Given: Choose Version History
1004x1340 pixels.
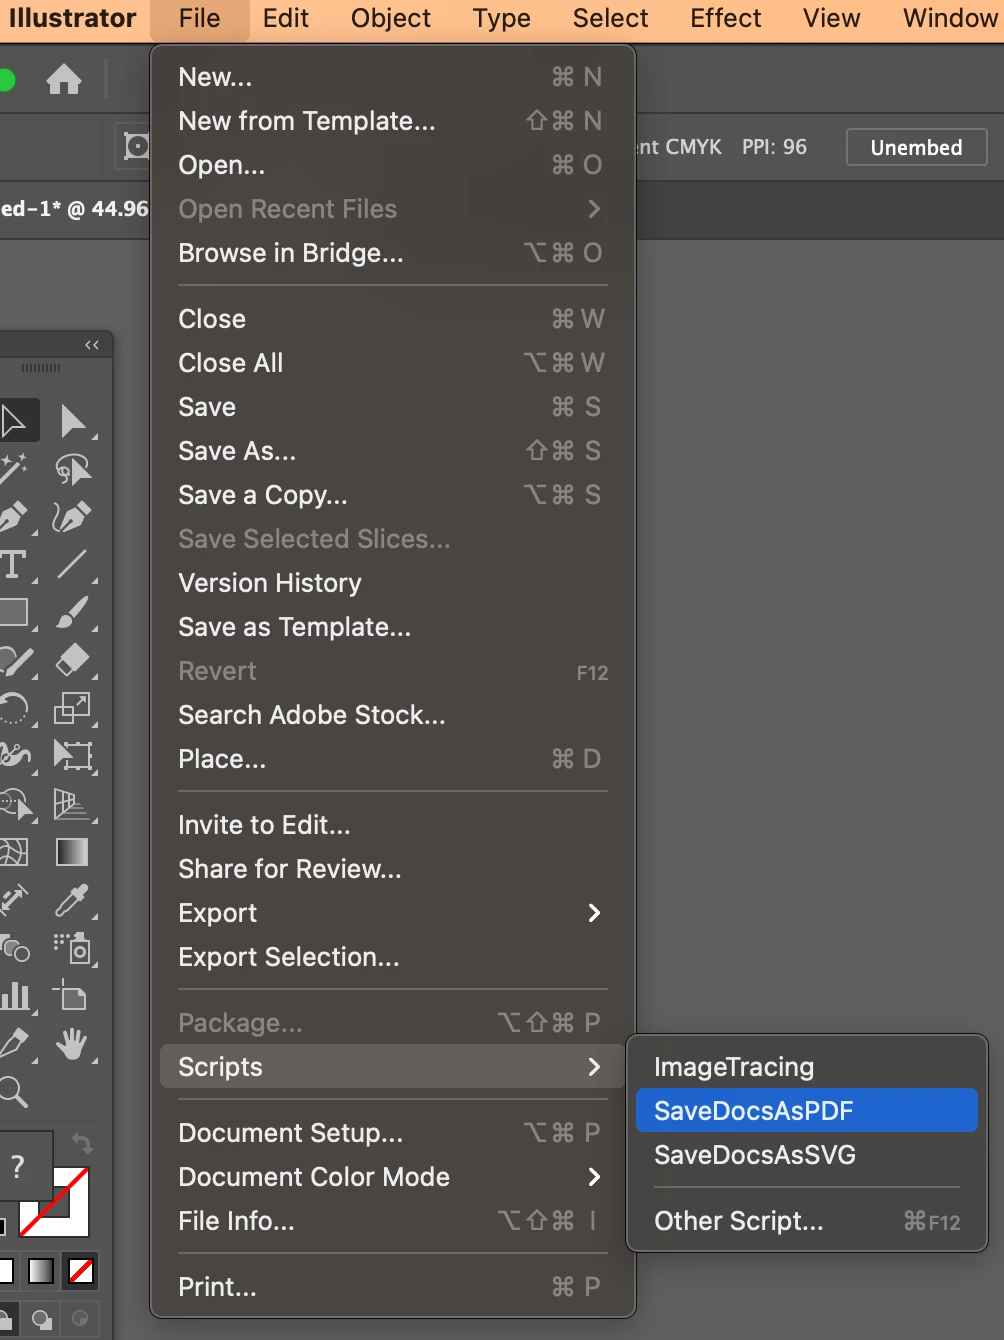Looking at the screenshot, I should [393, 583].
